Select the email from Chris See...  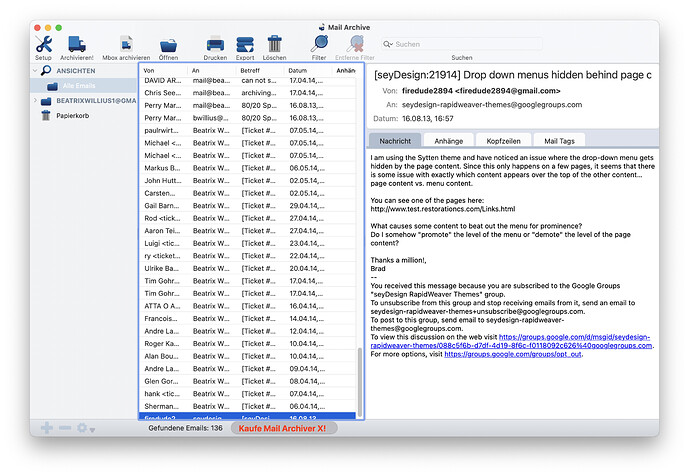pos(247,93)
